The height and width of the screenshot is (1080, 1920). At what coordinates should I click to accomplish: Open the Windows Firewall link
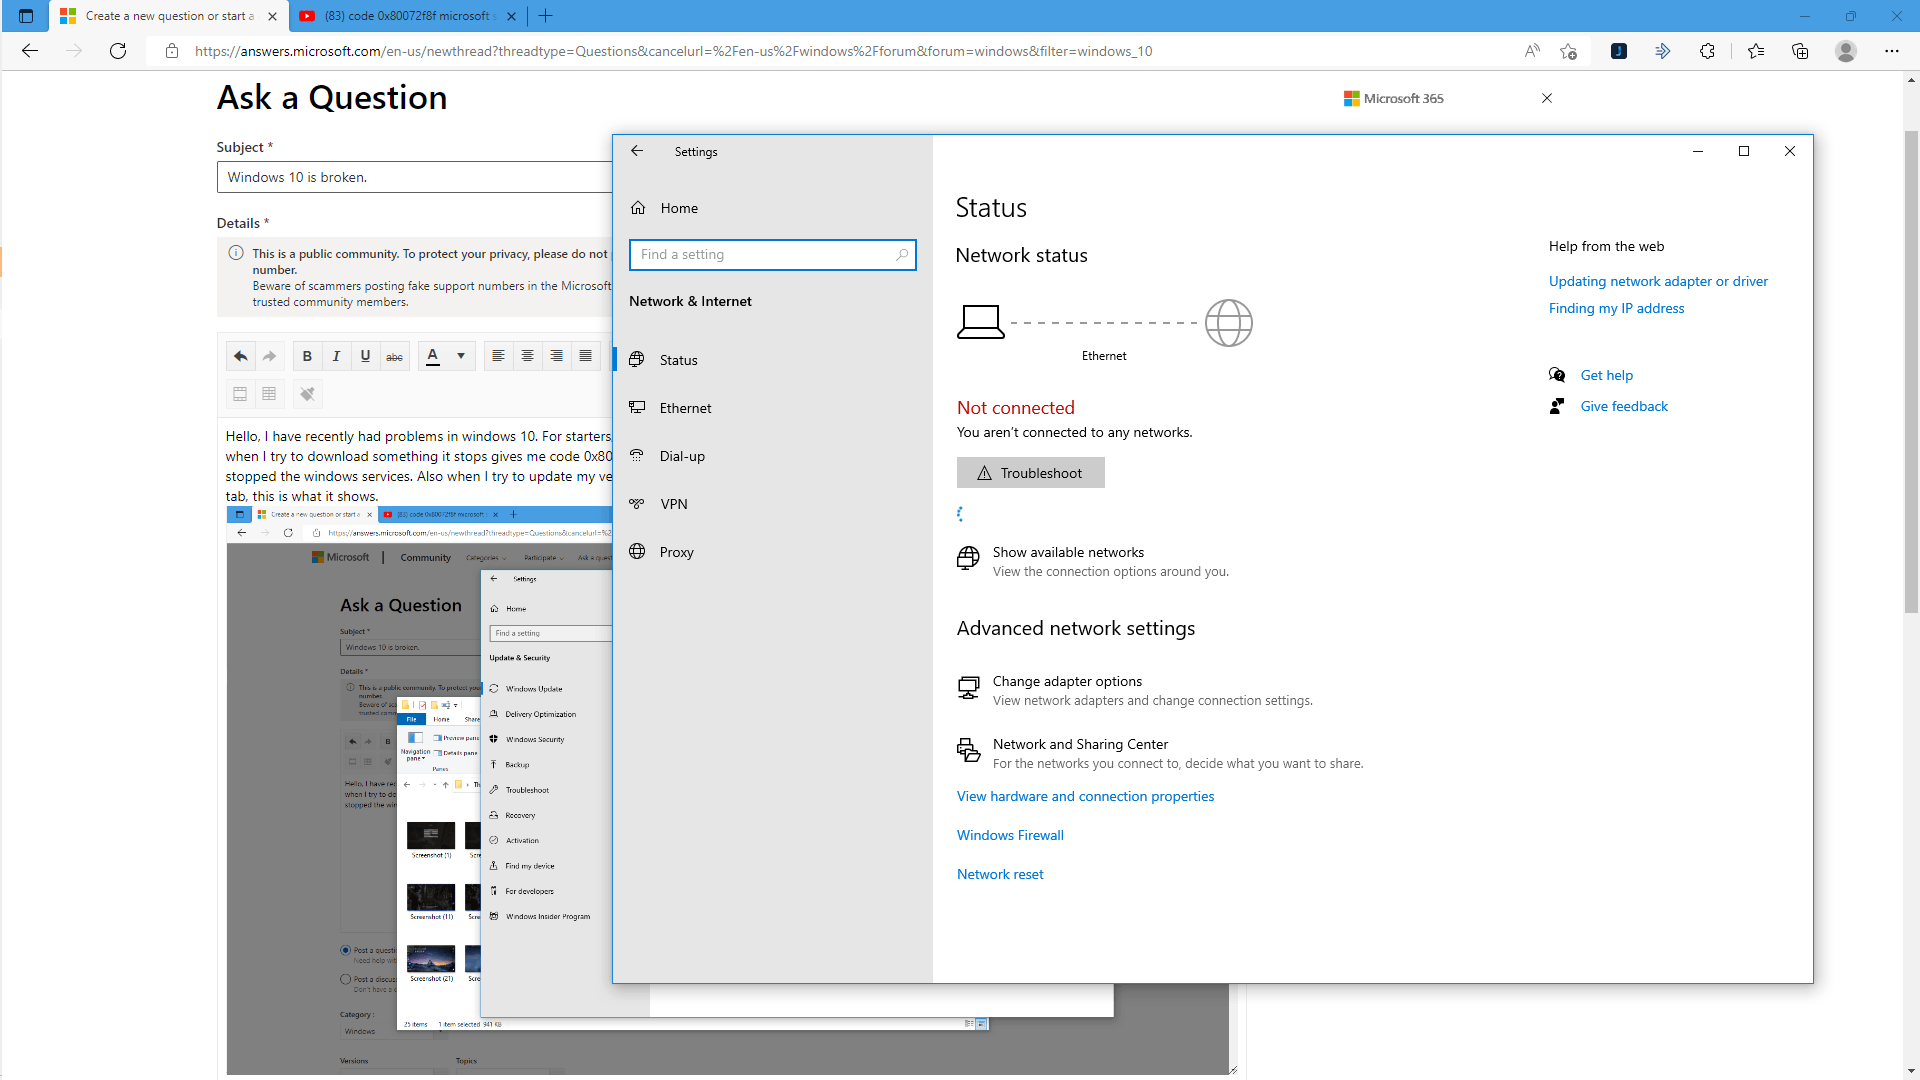click(x=1010, y=835)
